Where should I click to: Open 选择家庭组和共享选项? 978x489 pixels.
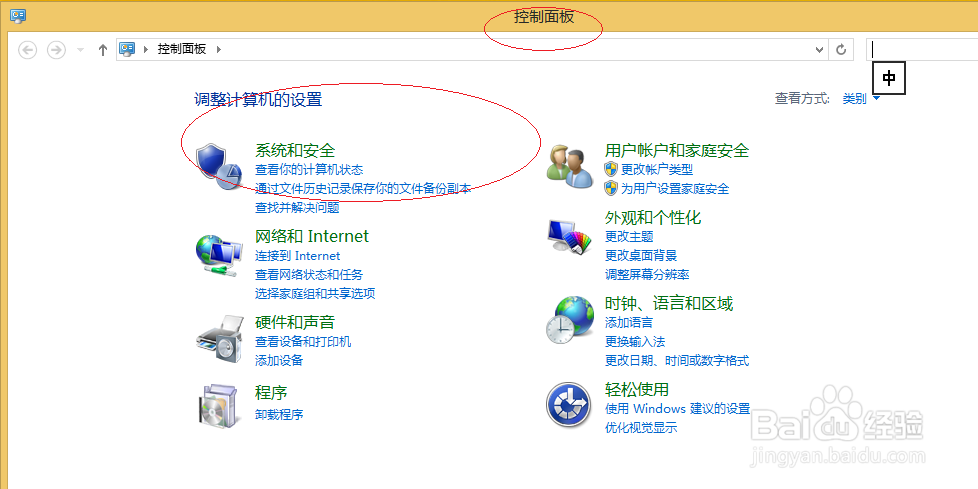pyautogui.click(x=315, y=293)
